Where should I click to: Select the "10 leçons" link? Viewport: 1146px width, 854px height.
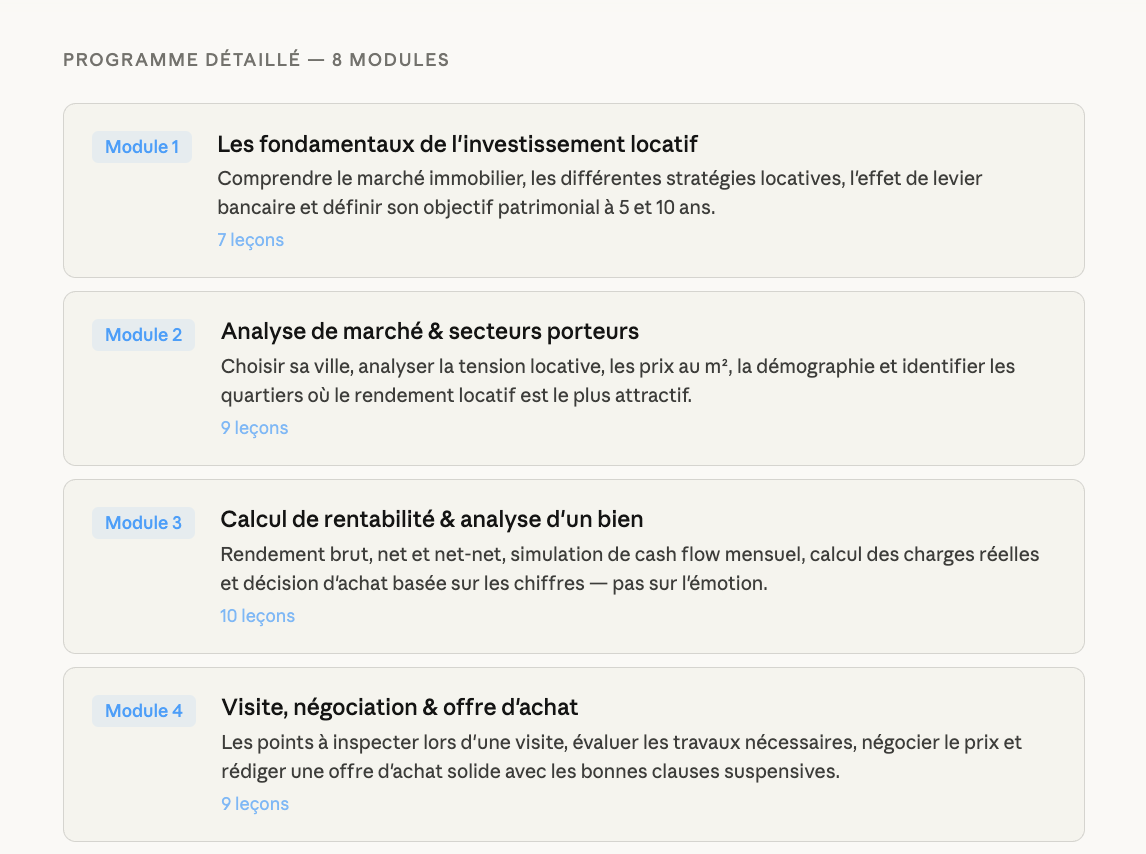(257, 616)
